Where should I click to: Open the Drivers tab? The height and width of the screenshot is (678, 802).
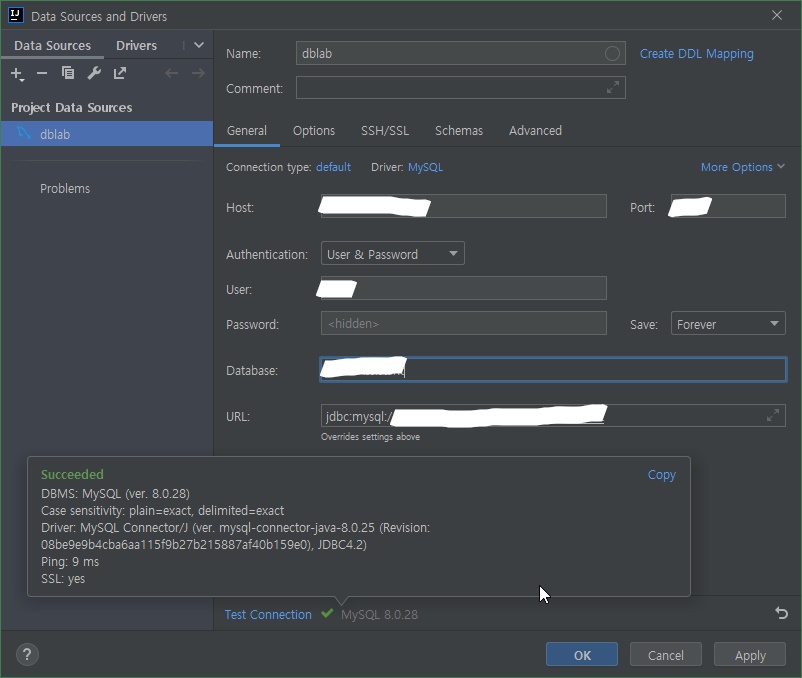[136, 46]
